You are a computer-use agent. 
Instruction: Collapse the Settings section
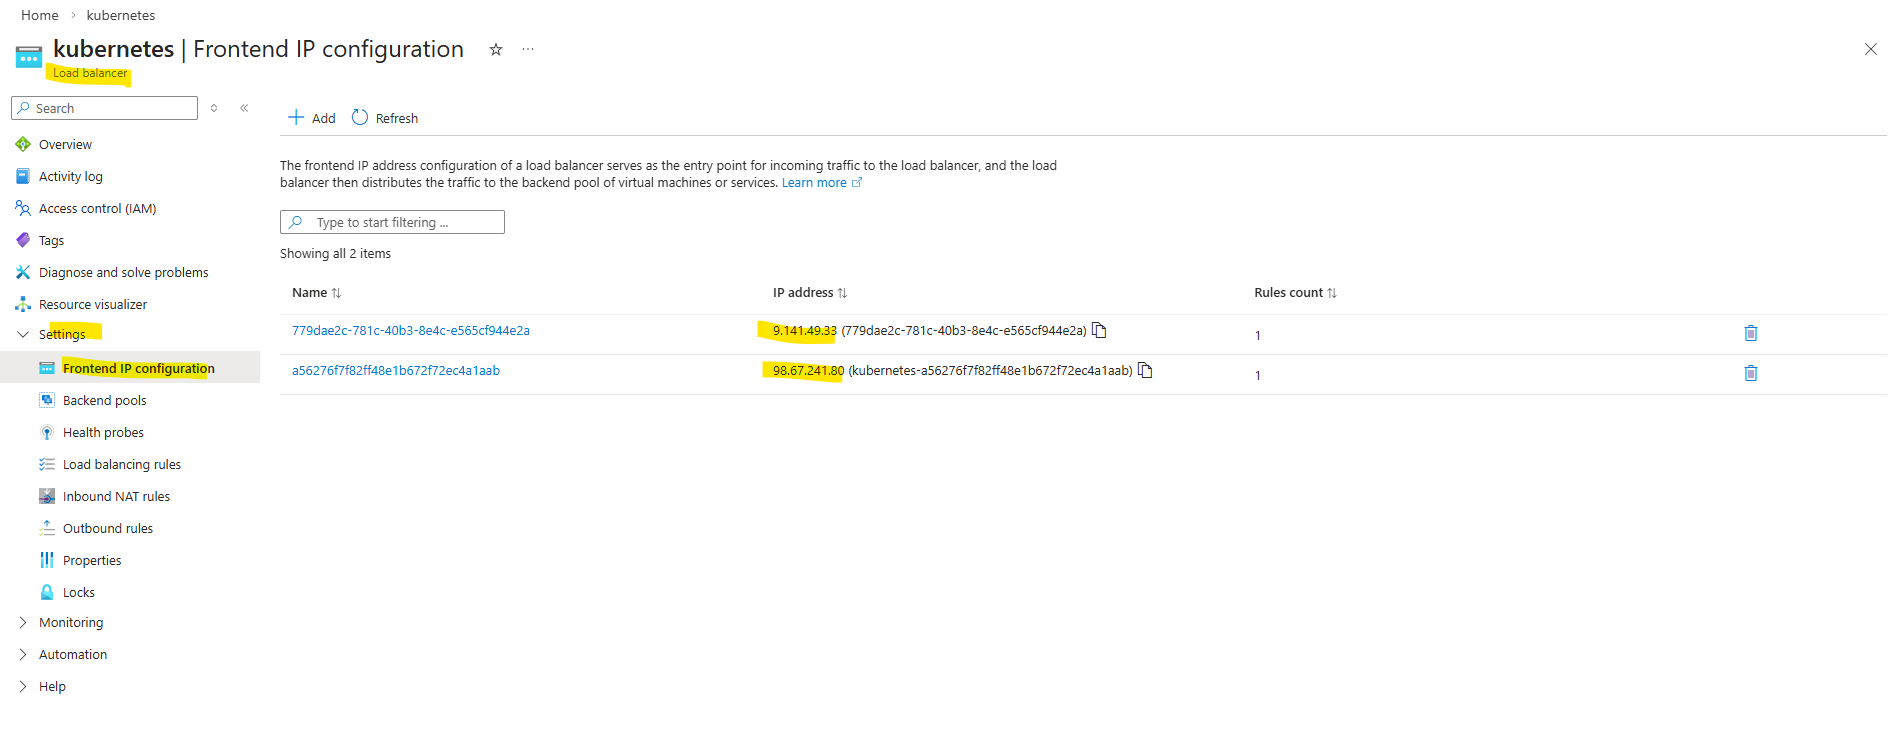pyautogui.click(x=23, y=334)
